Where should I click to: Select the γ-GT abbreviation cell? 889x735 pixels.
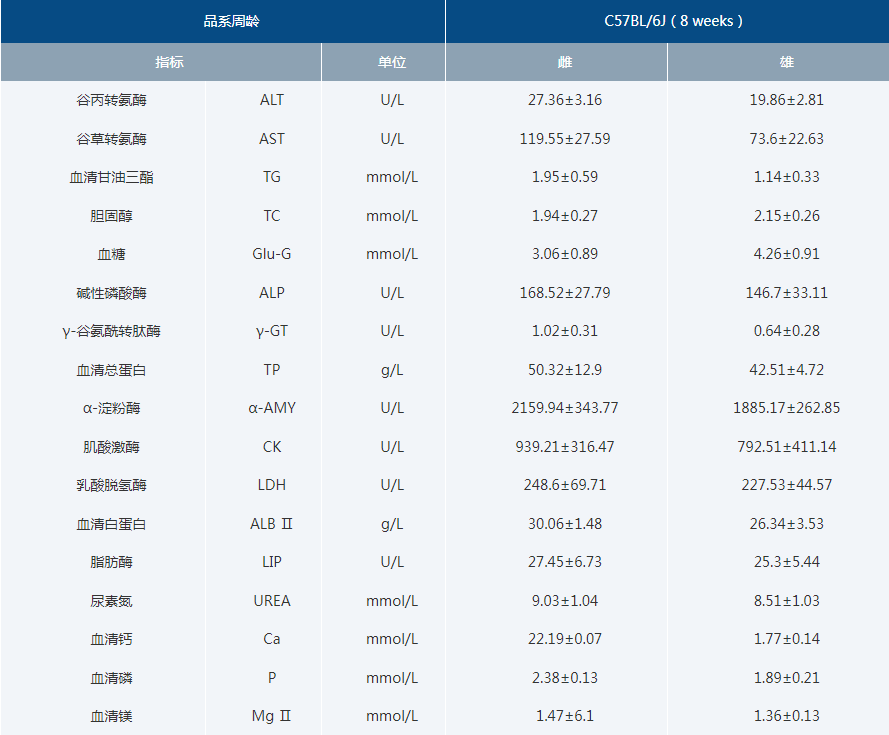(x=272, y=331)
